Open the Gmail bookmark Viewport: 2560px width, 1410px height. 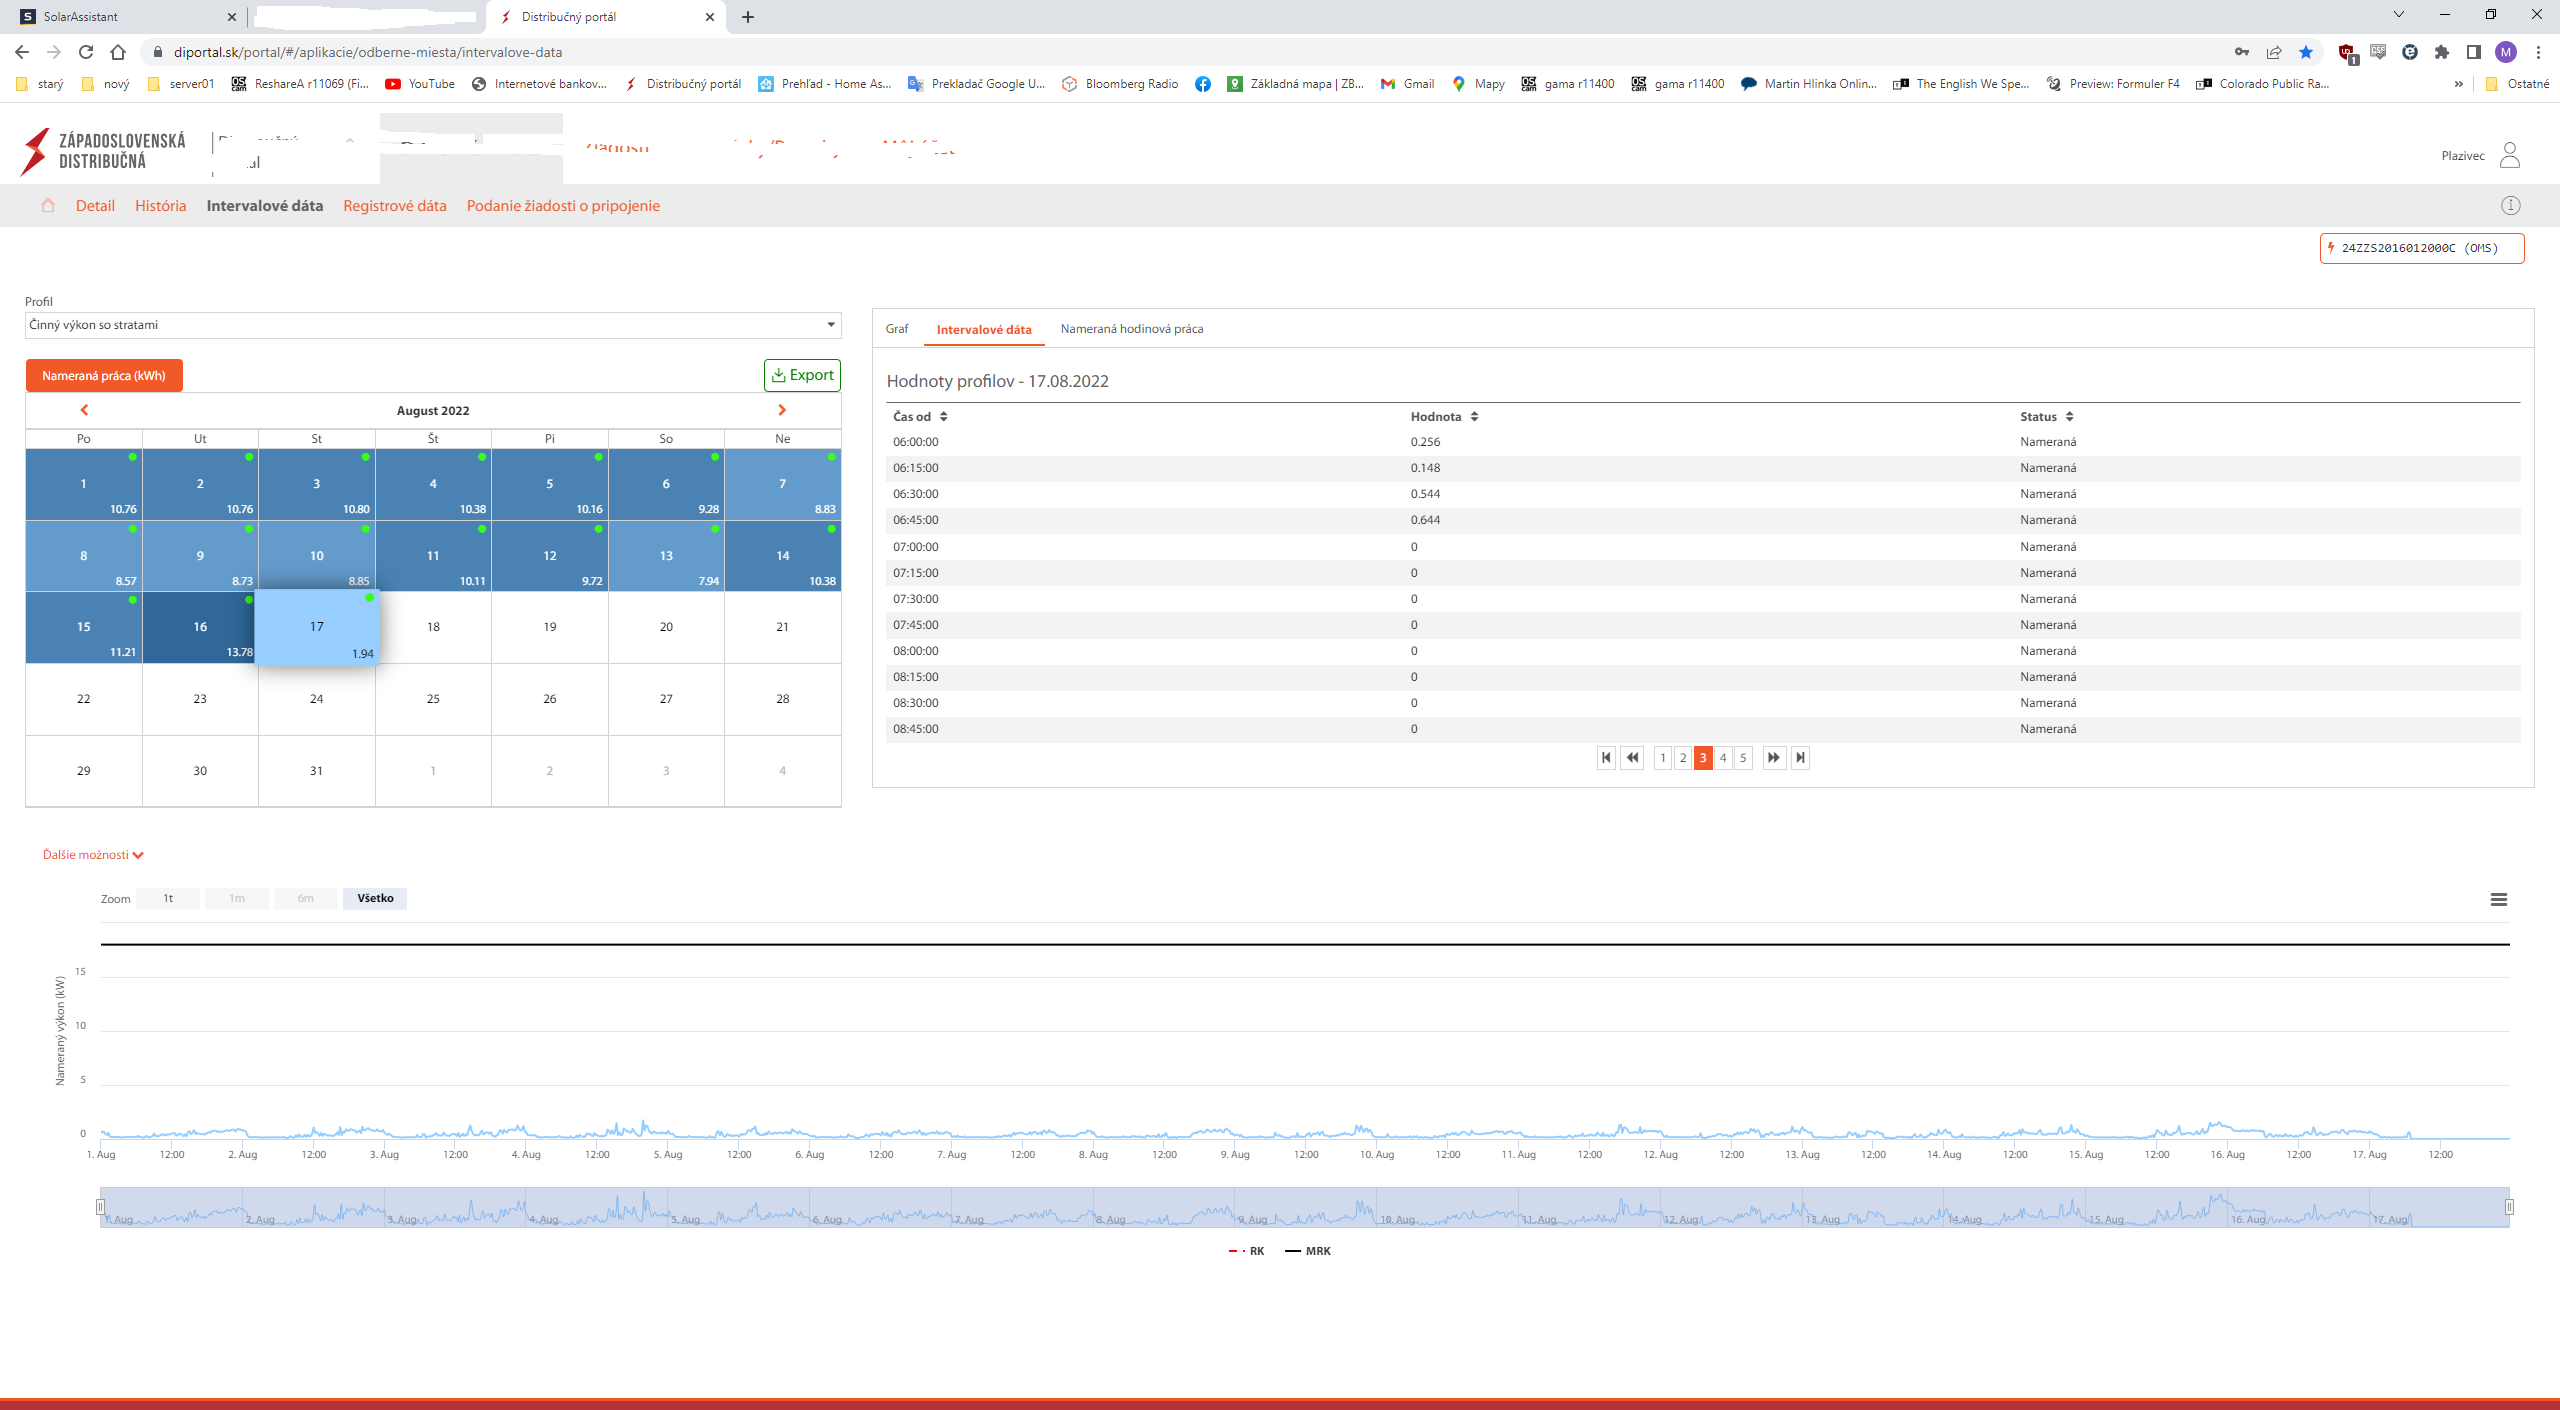click(x=1407, y=84)
